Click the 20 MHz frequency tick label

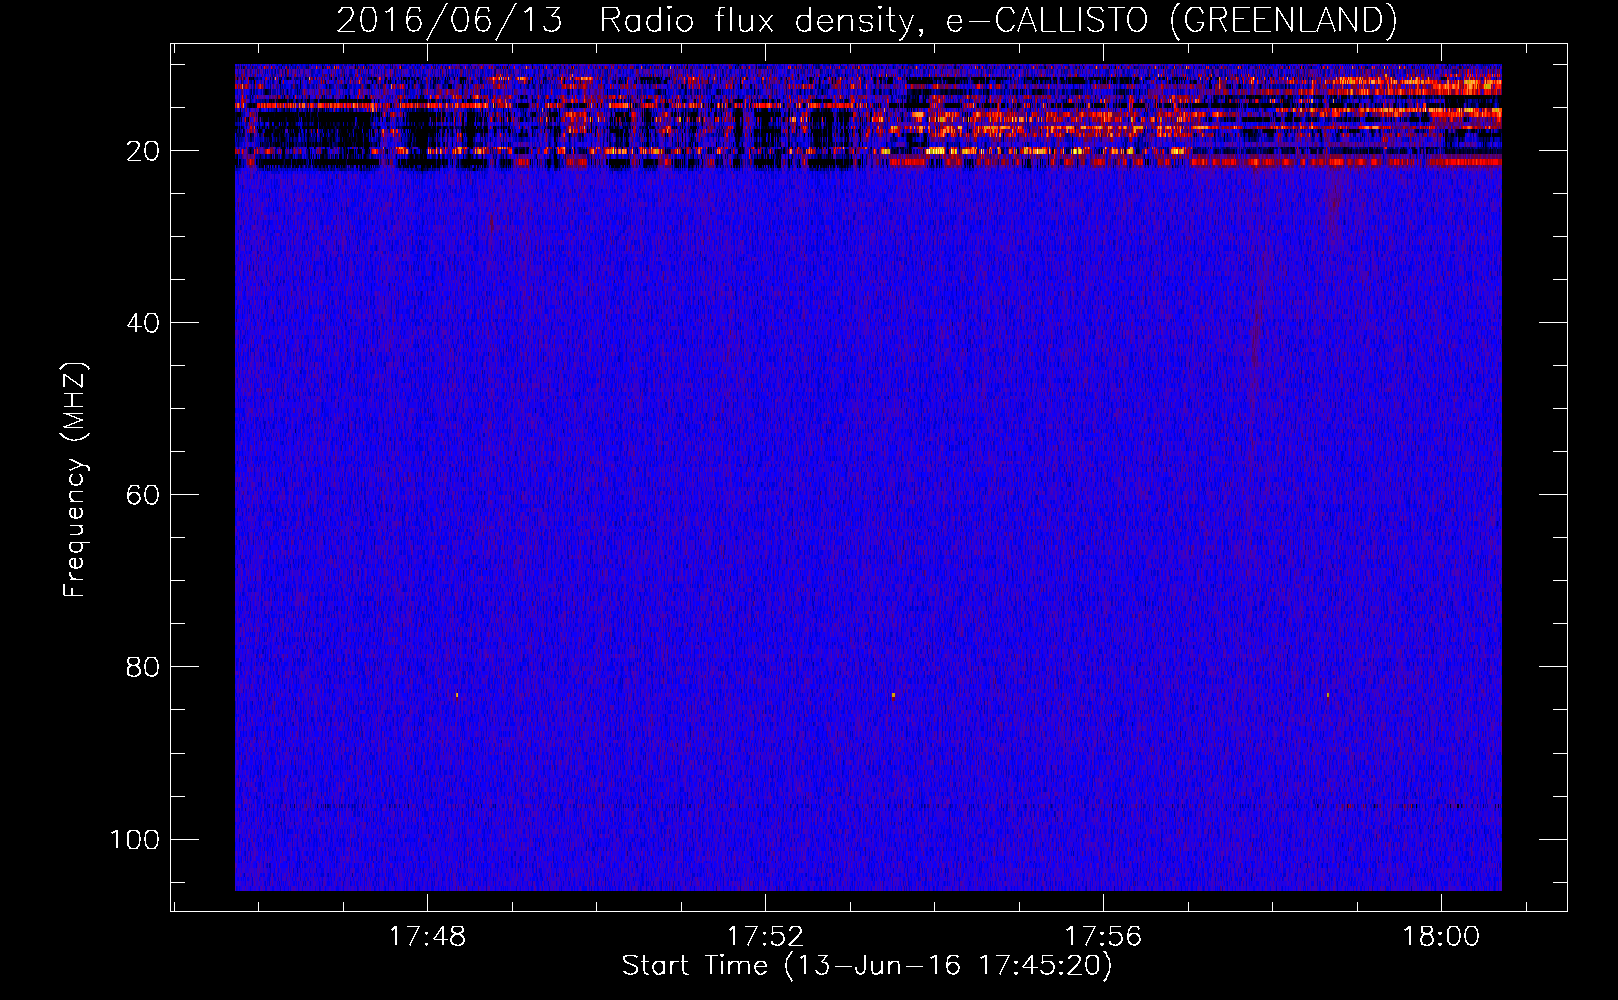coord(143,151)
